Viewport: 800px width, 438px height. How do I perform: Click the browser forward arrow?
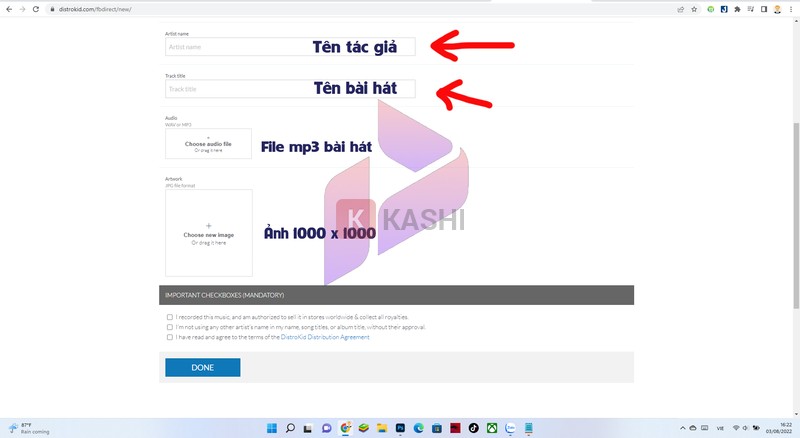click(x=22, y=9)
